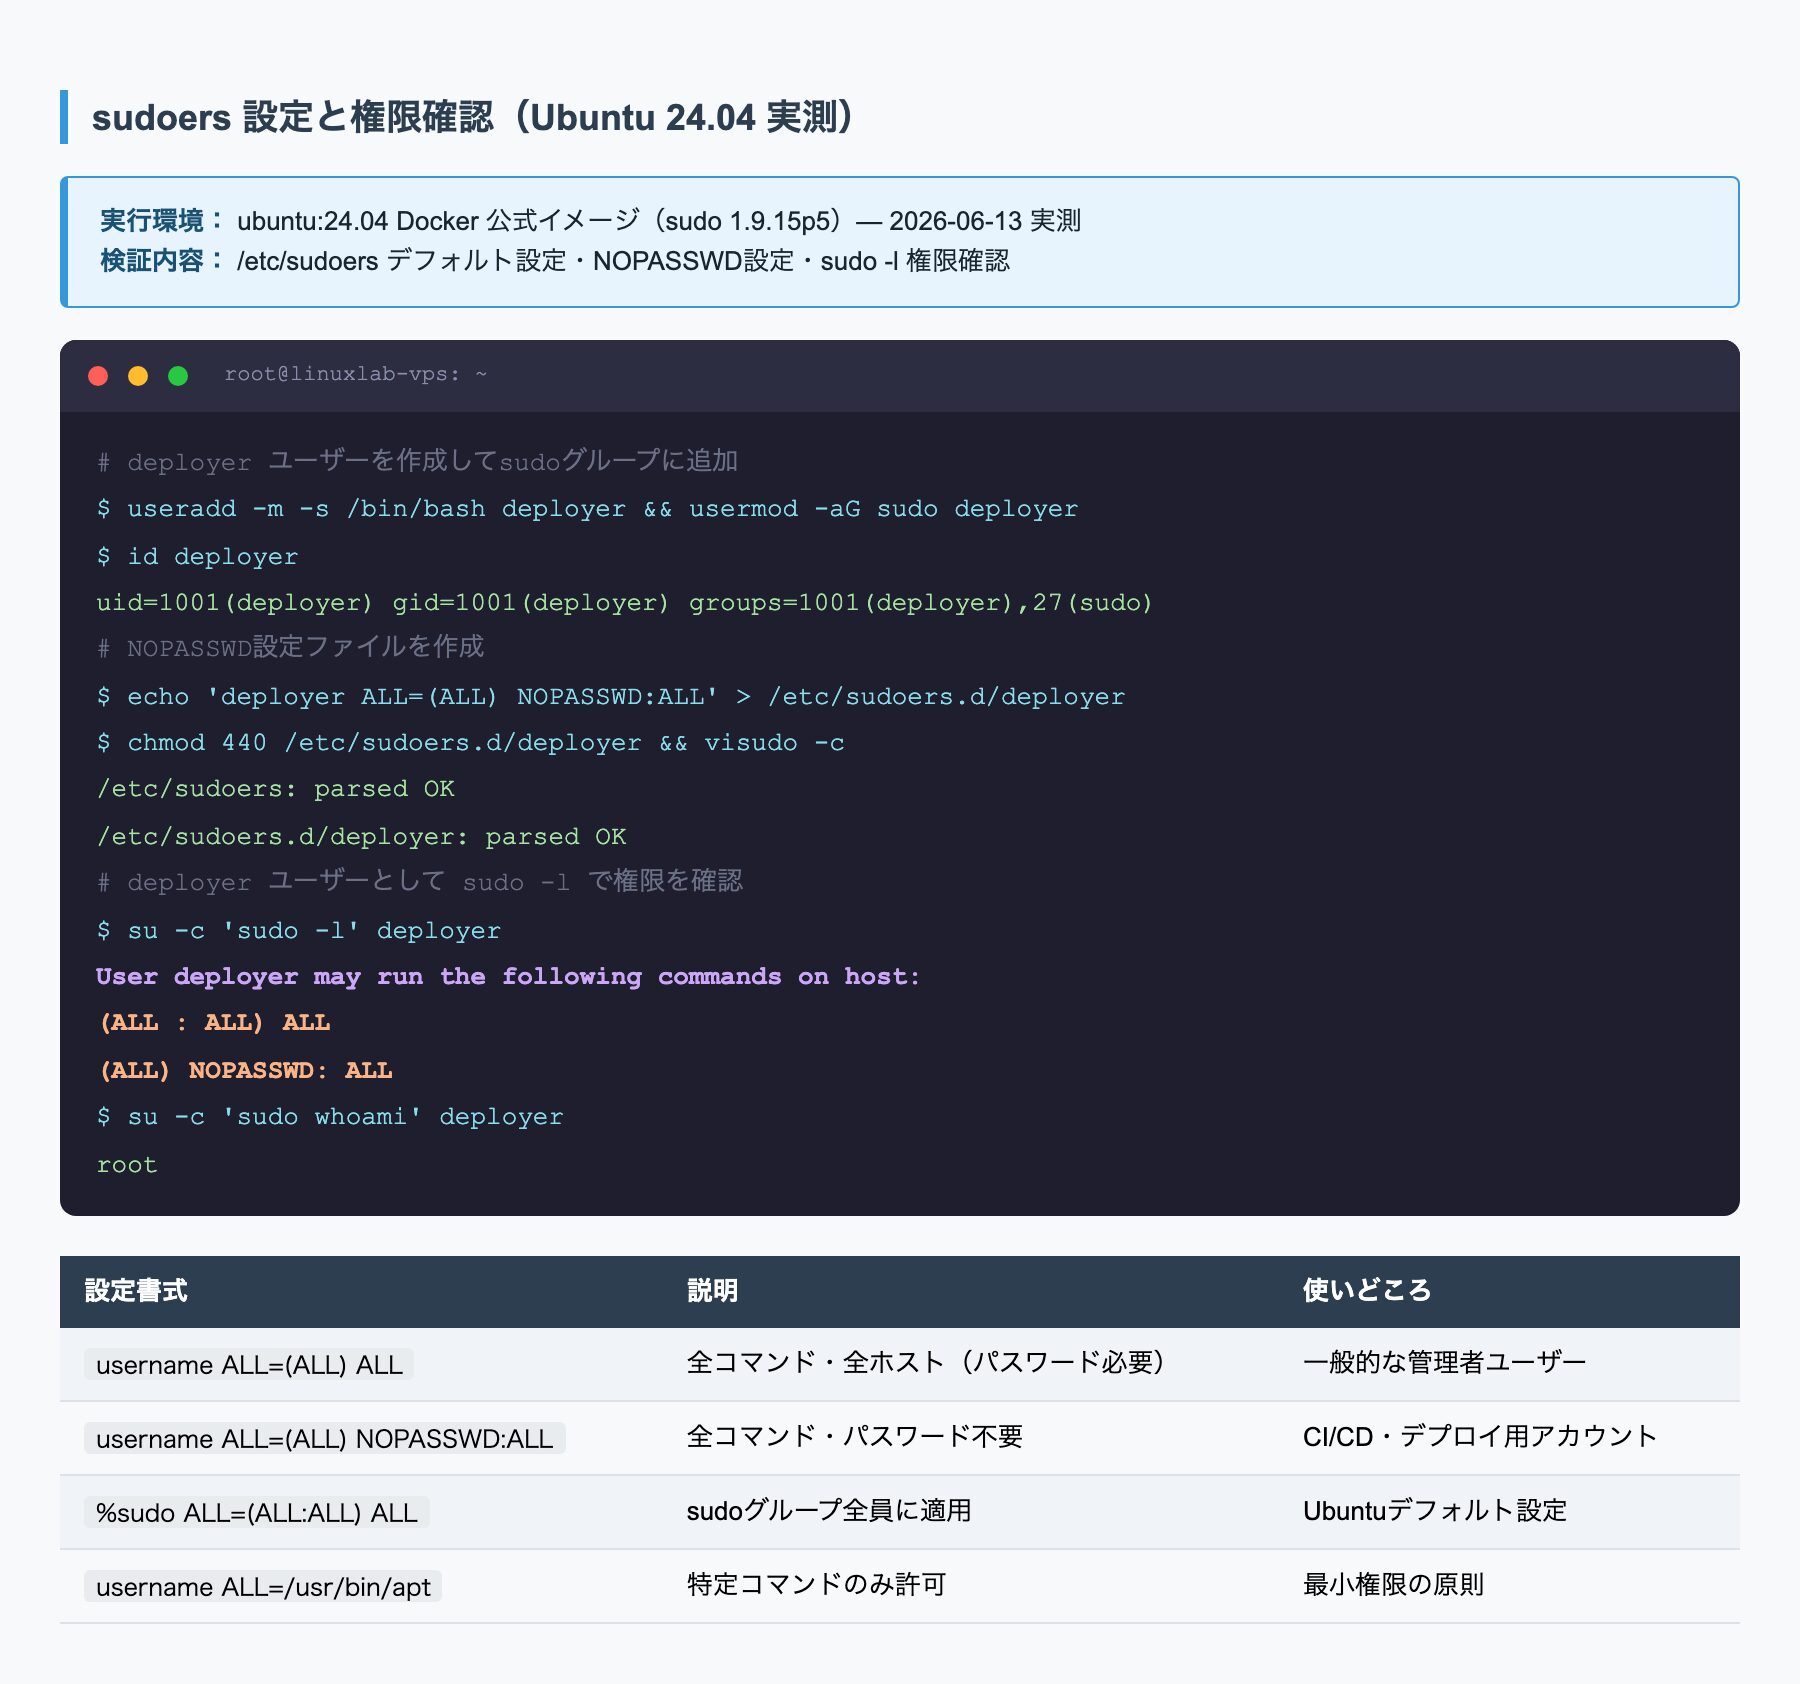Click the comment NOPASSWD設定ファイルを作成
Screen dimensions: 1800x1684
290,647
